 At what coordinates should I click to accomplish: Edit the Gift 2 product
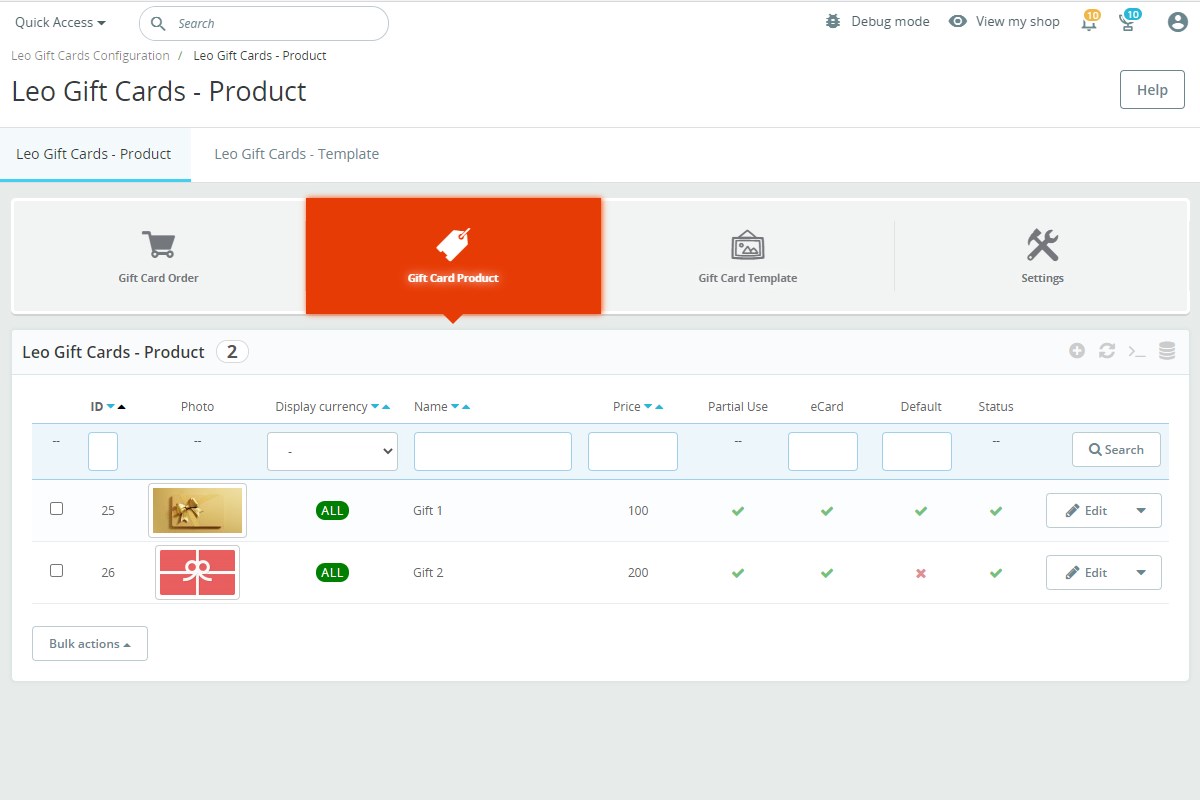[1086, 572]
